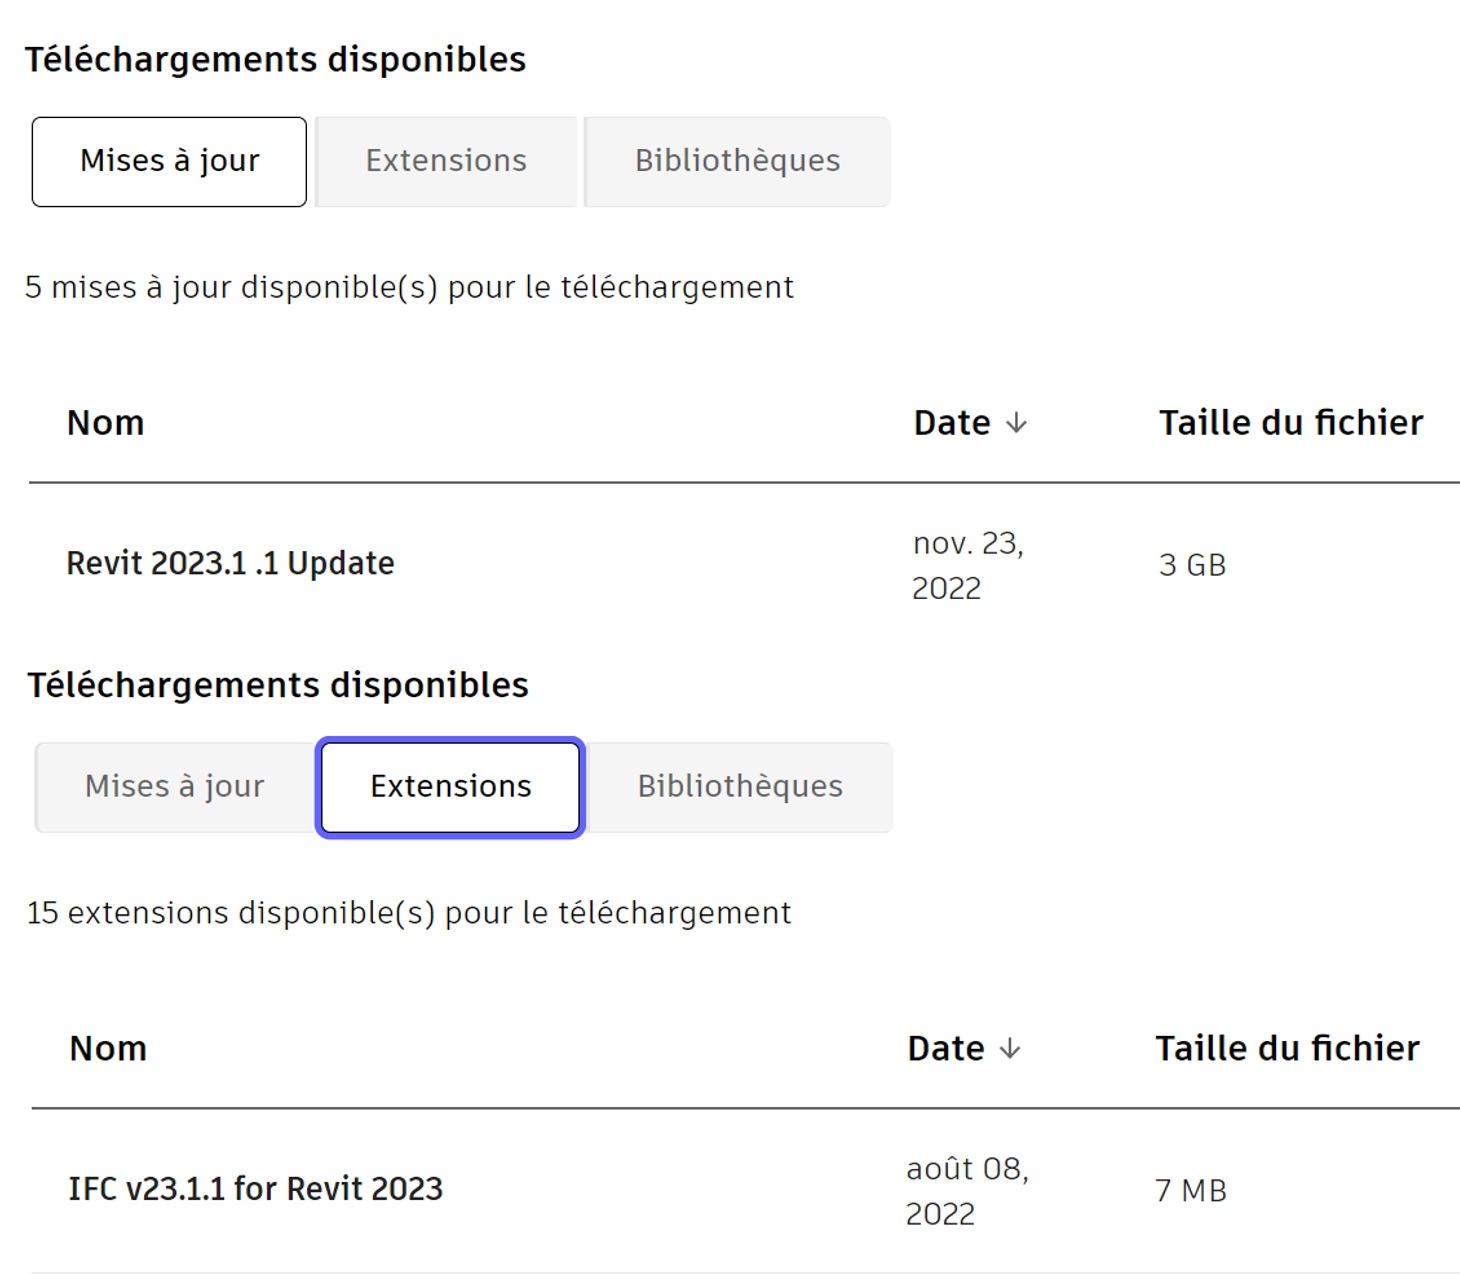Click the août 08, 2022 date cell
The image size is (1460, 1274).
click(x=966, y=1190)
